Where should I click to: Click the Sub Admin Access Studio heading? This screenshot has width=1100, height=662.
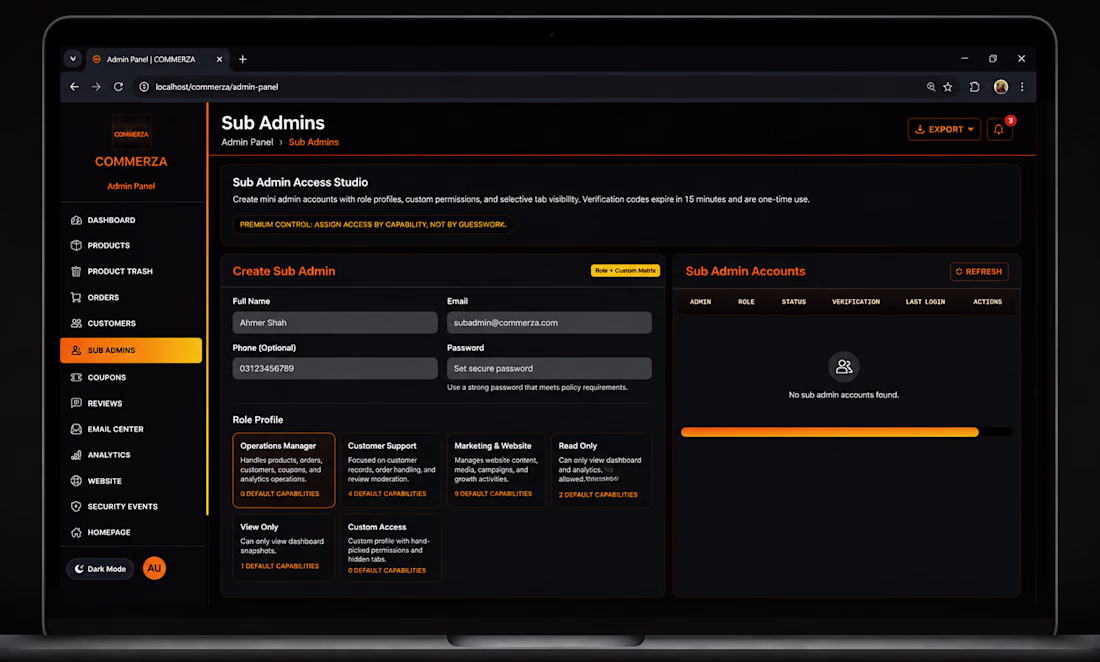pos(300,182)
